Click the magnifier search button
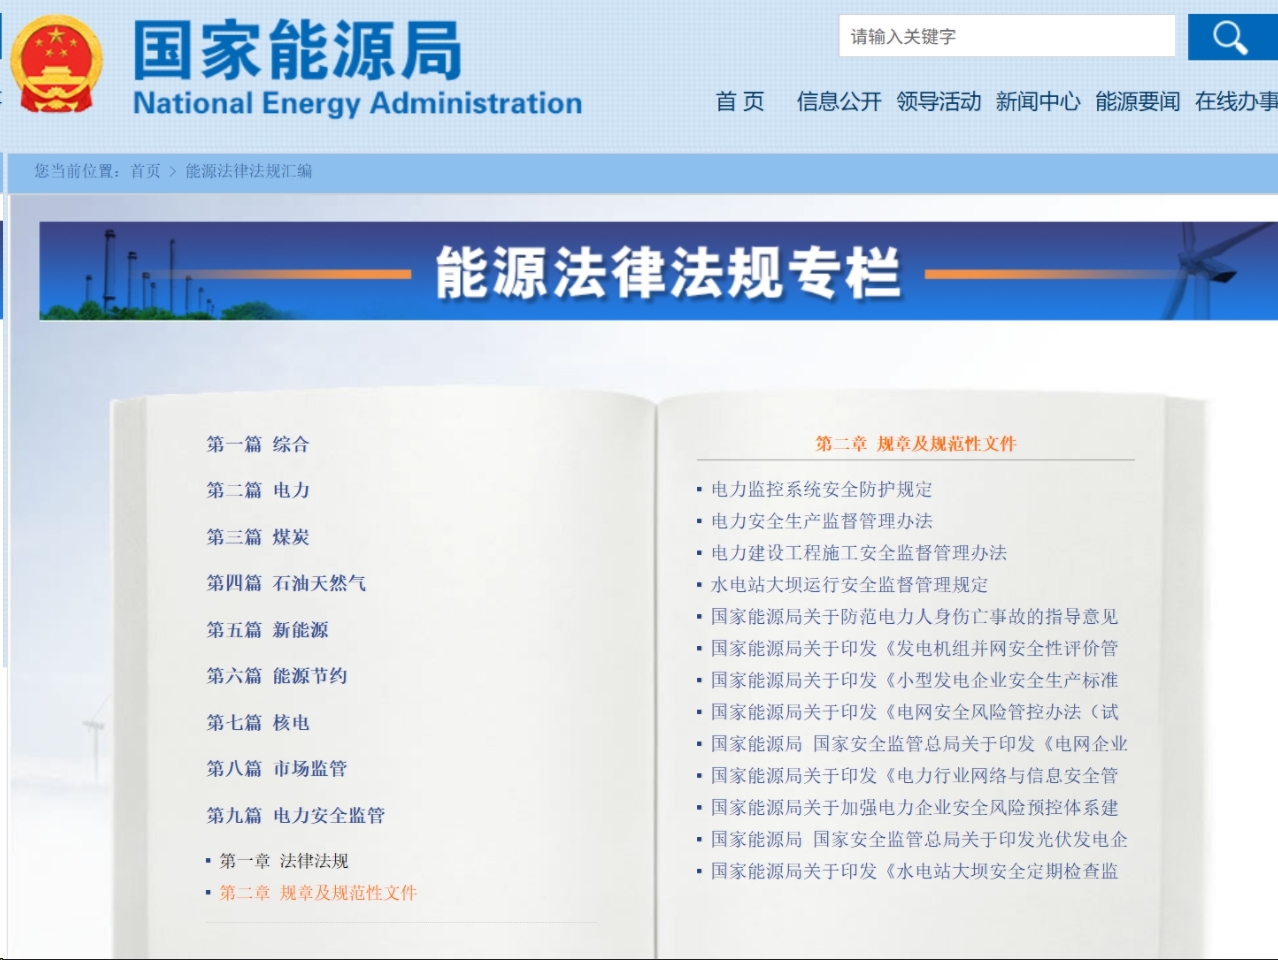 [x=1232, y=37]
